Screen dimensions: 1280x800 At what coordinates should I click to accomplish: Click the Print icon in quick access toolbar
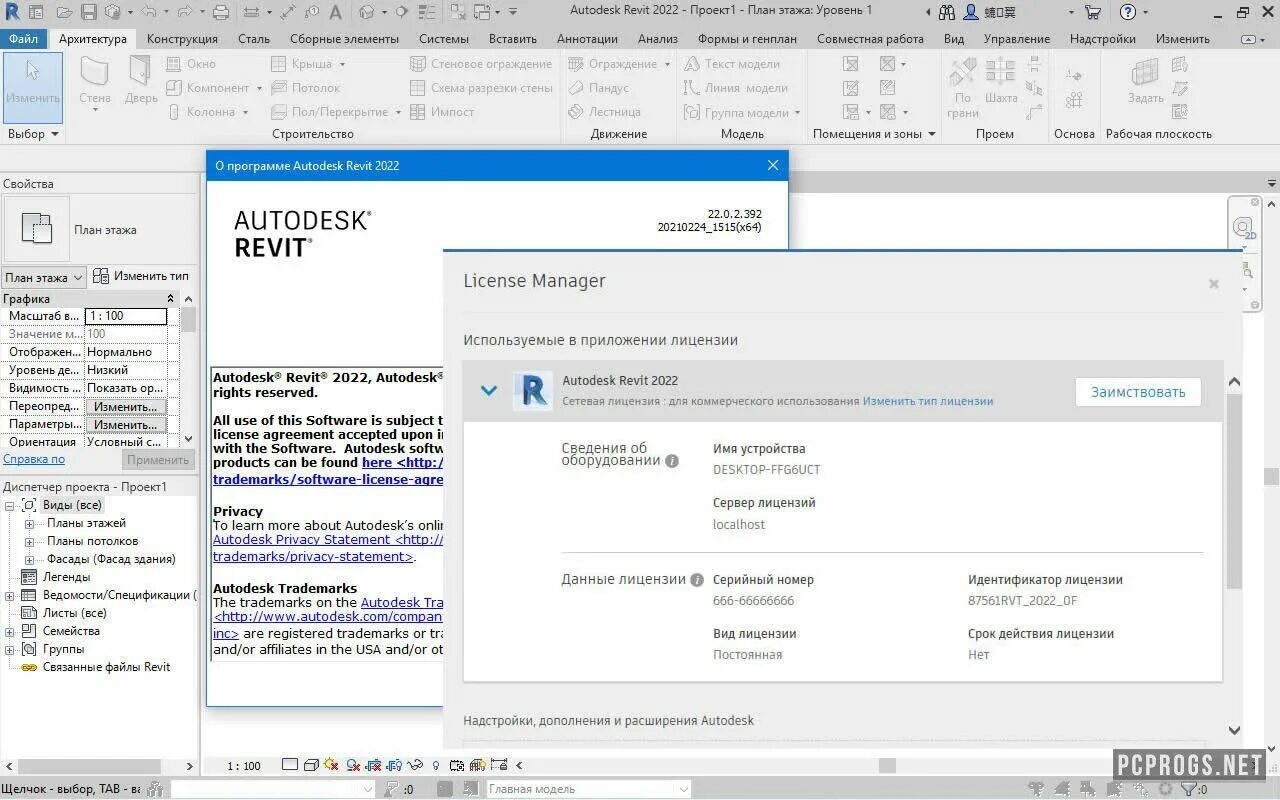coord(221,12)
